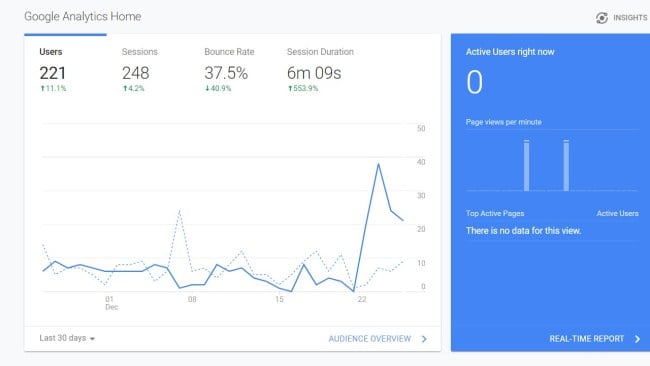Click the first page views bar

[x=526, y=165]
